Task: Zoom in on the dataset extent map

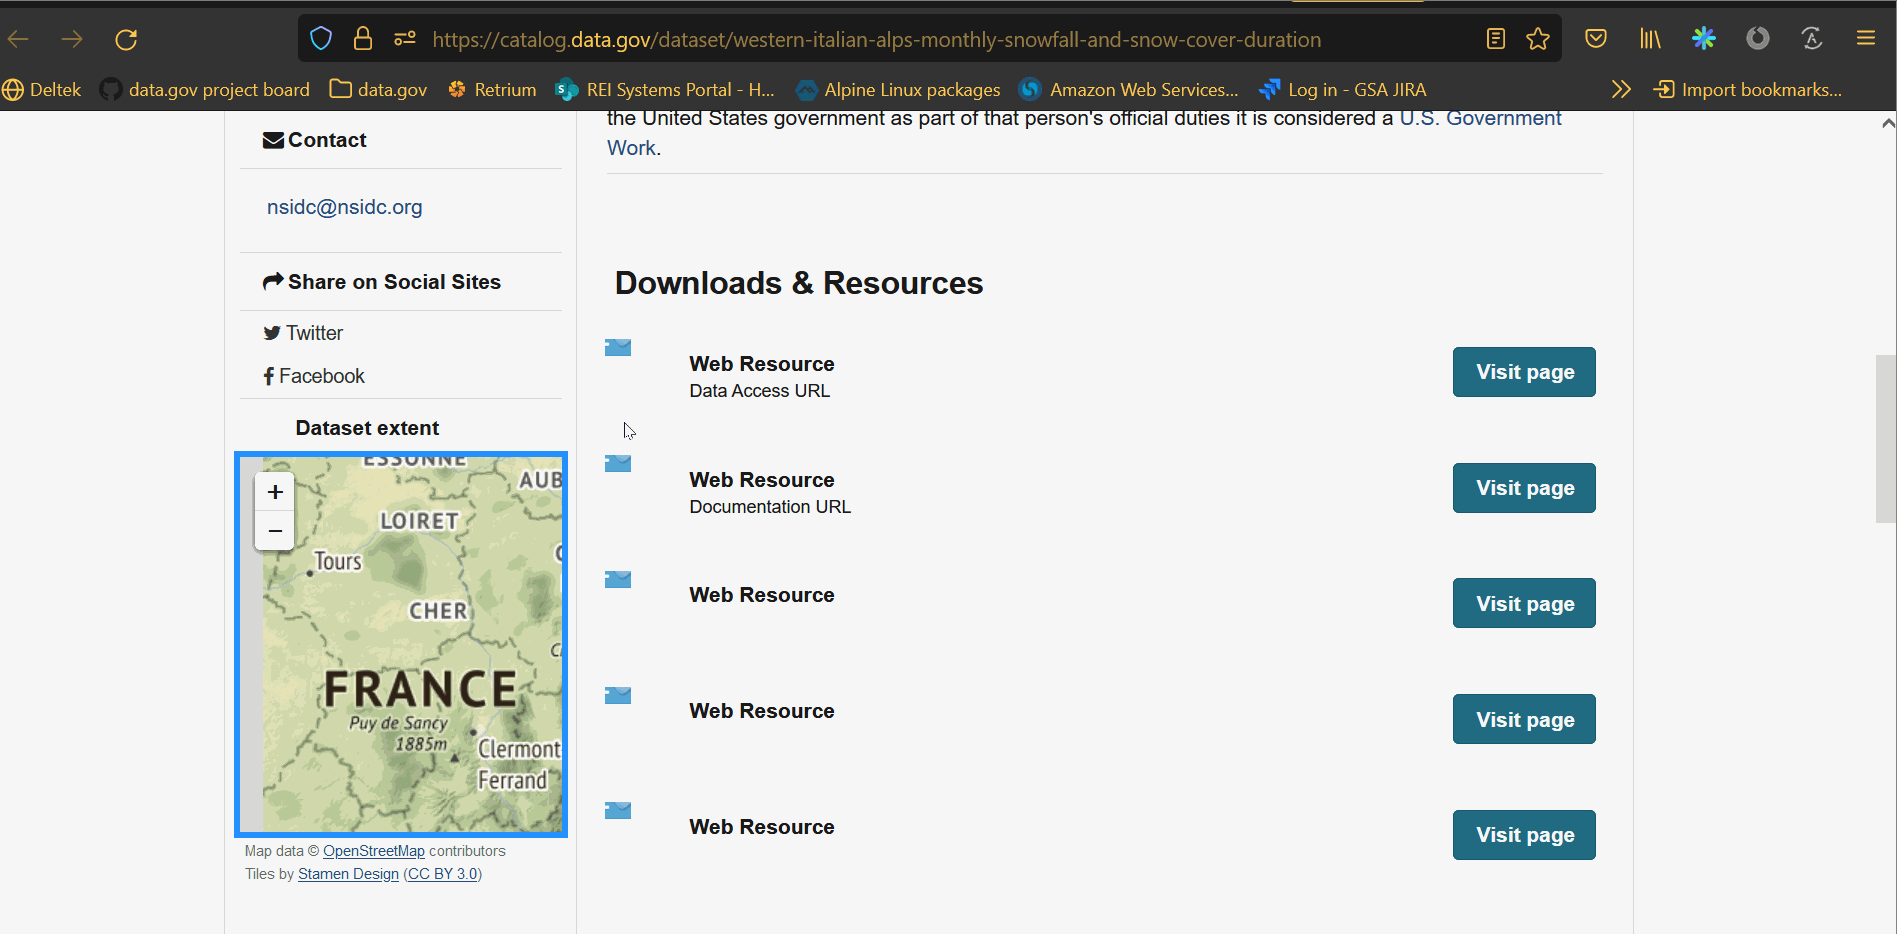Action: click(x=275, y=492)
